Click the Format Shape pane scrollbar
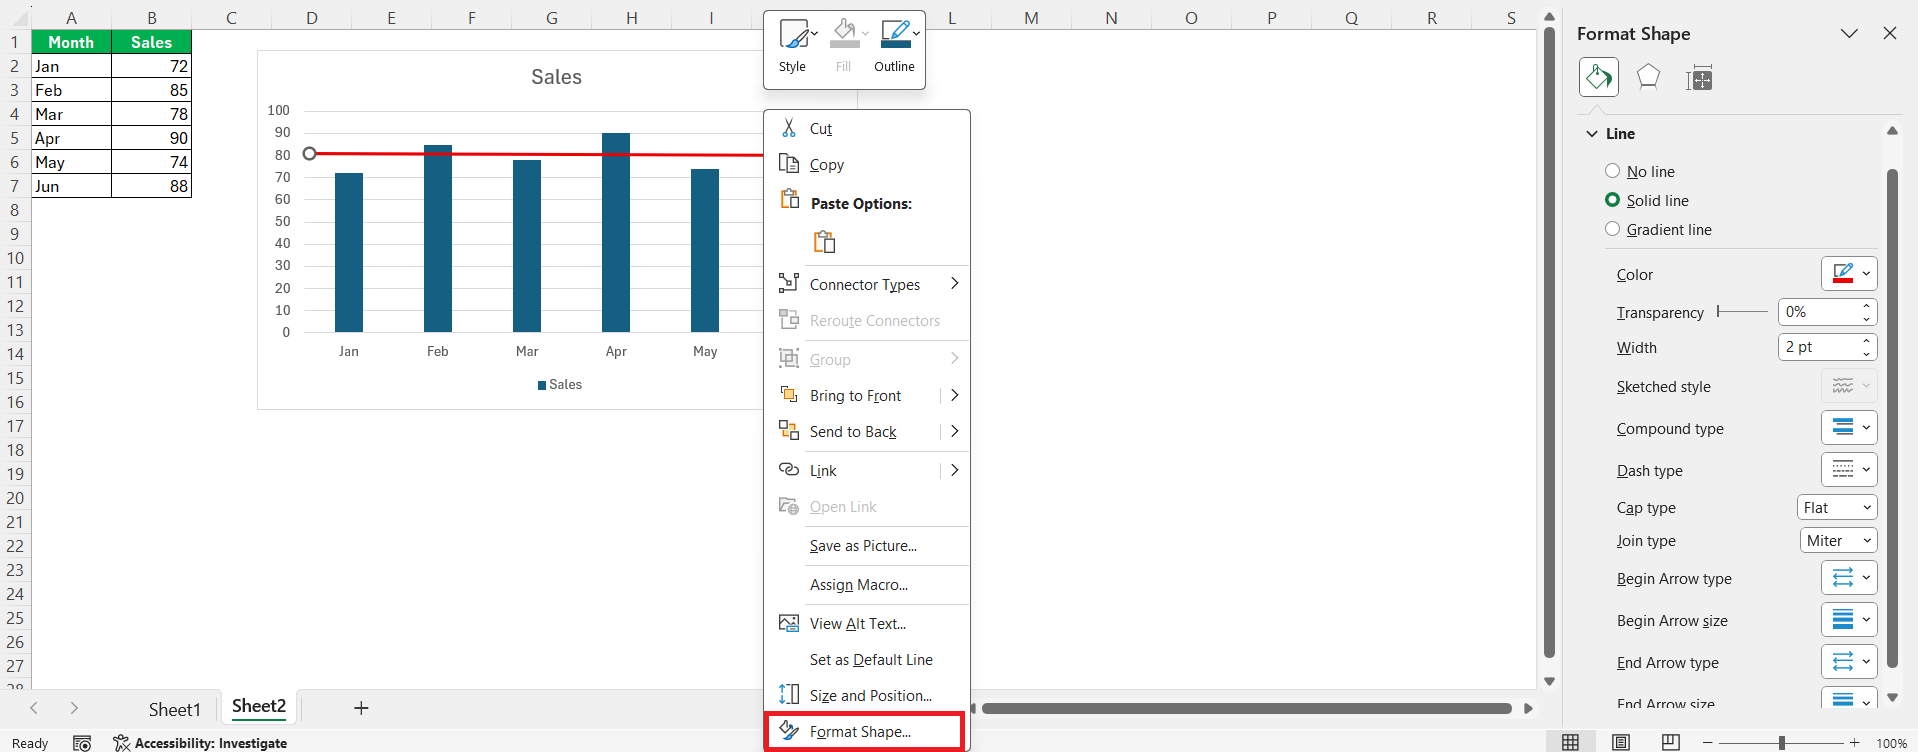The image size is (1918, 752). point(1892,418)
